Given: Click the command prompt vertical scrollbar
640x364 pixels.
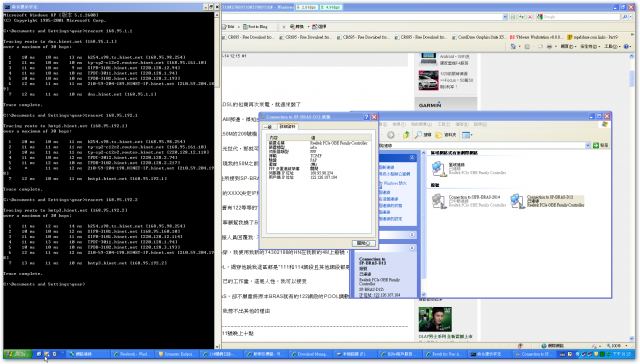Looking at the screenshot, I should [x=217, y=180].
